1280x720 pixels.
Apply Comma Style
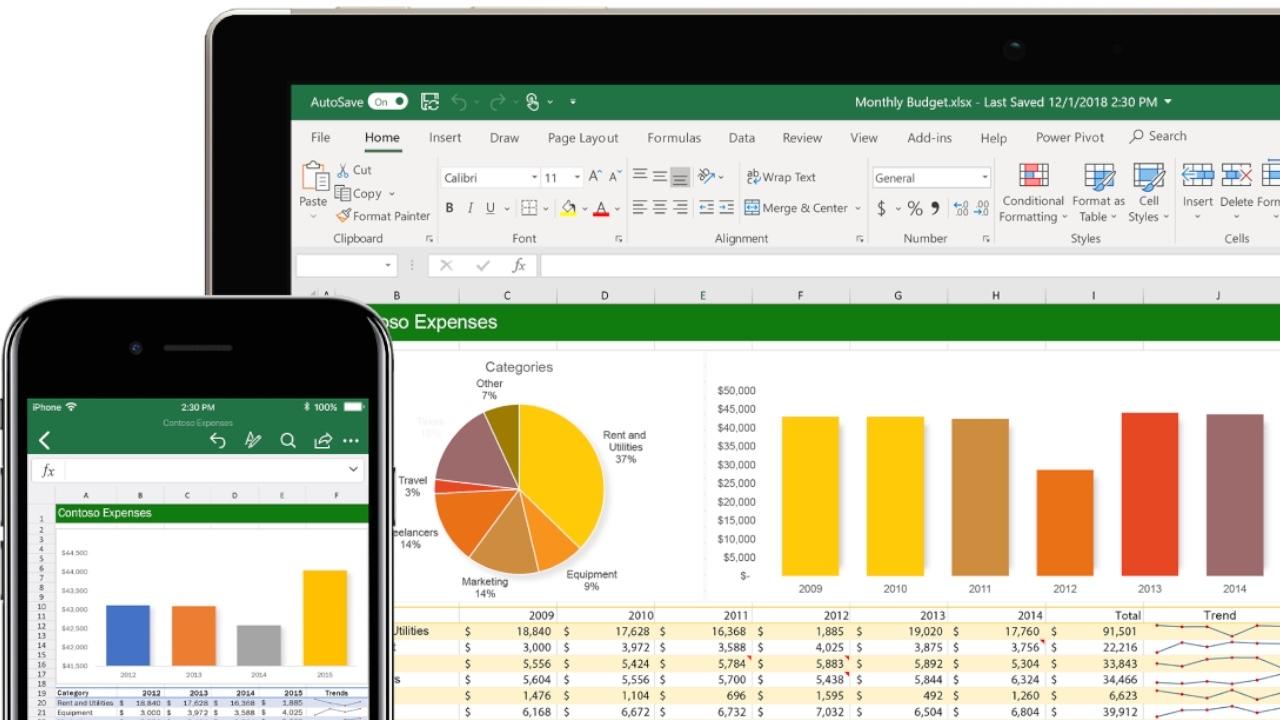936,208
